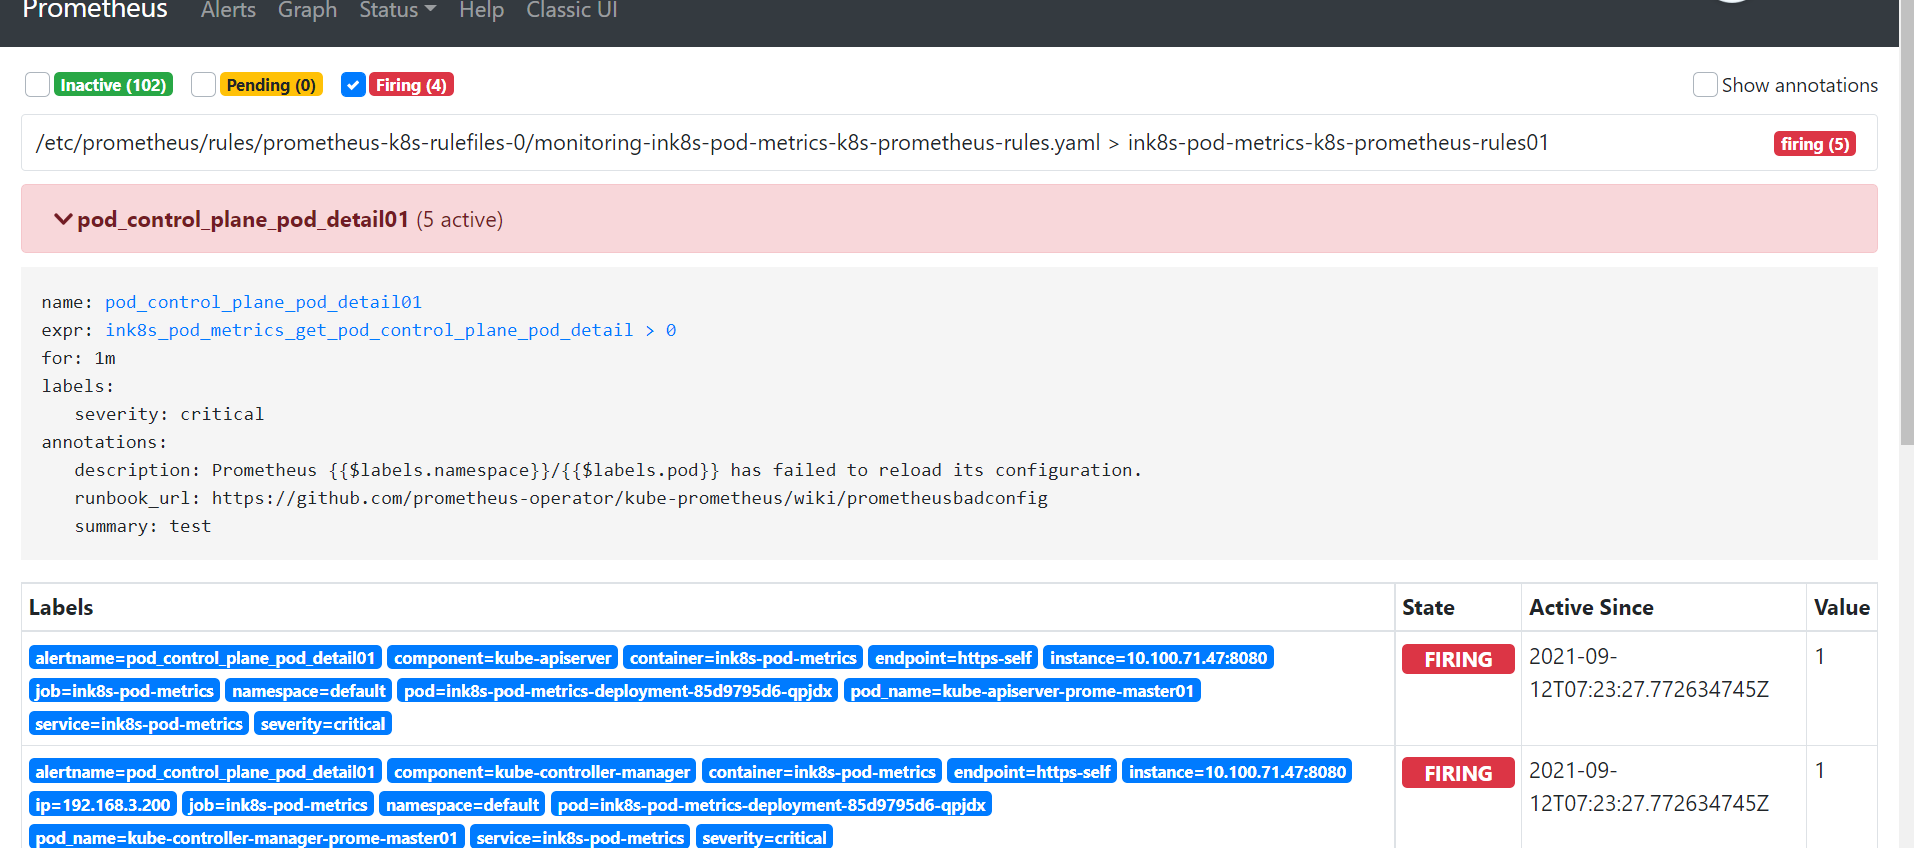This screenshot has width=1914, height=848.
Task: Click the alertname label in the kube-controller-manager row
Action: point(205,772)
